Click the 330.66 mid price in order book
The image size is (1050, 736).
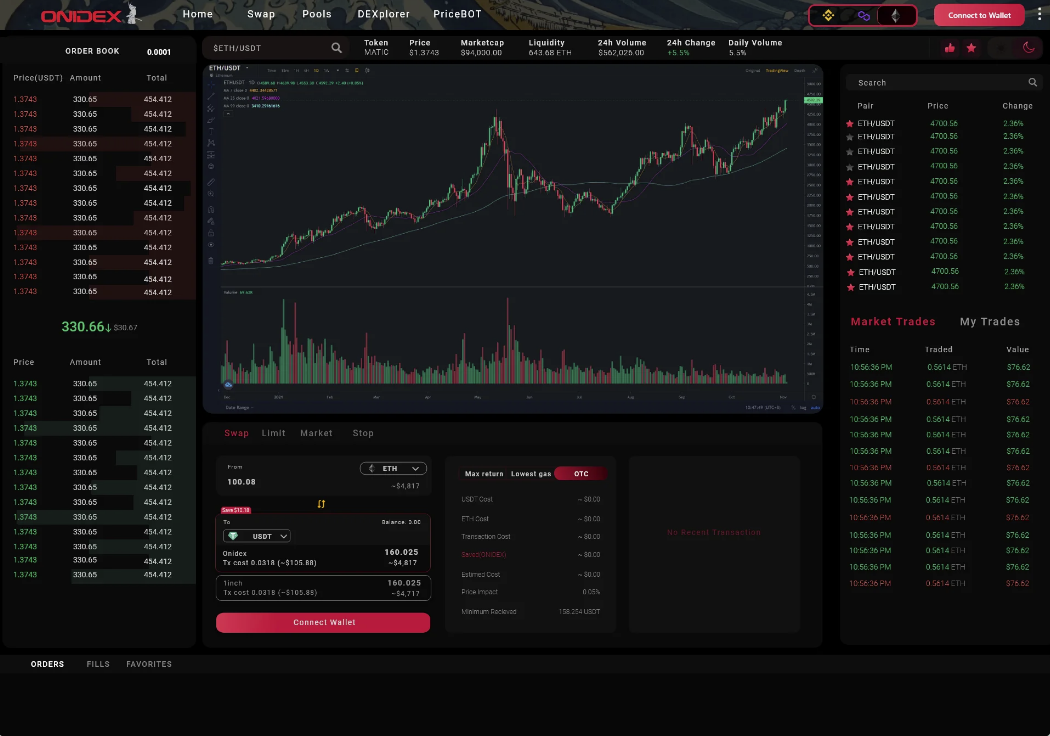point(83,327)
